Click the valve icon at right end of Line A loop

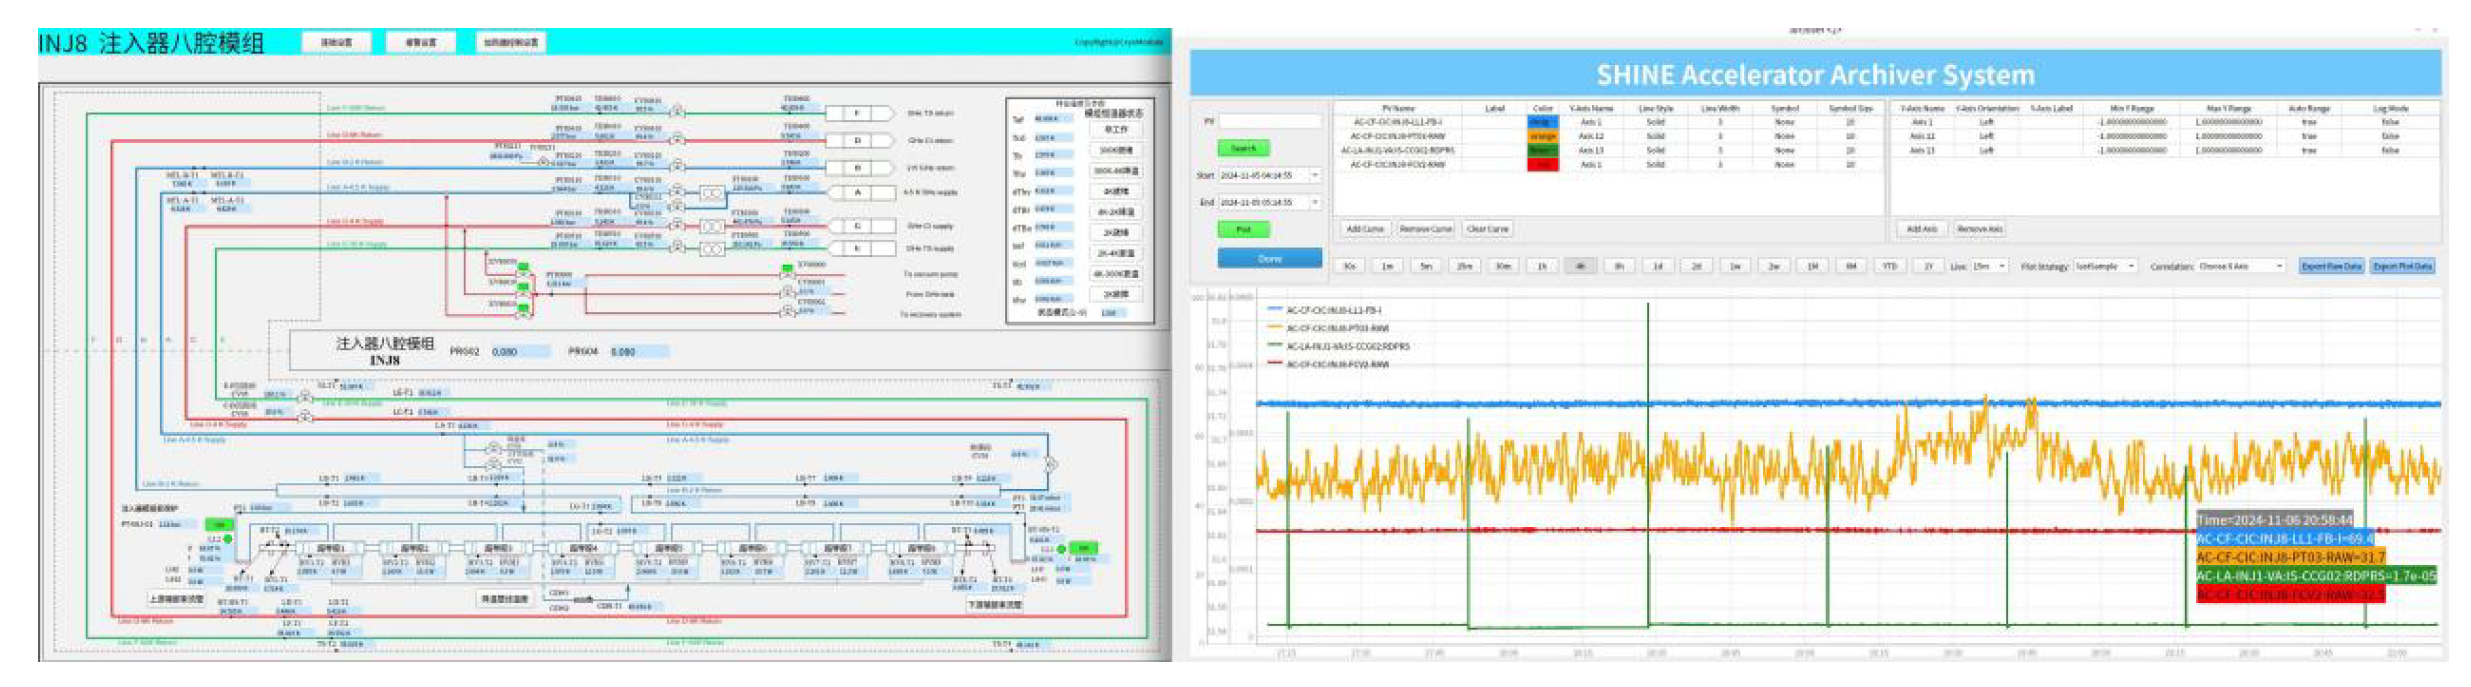(1050, 464)
